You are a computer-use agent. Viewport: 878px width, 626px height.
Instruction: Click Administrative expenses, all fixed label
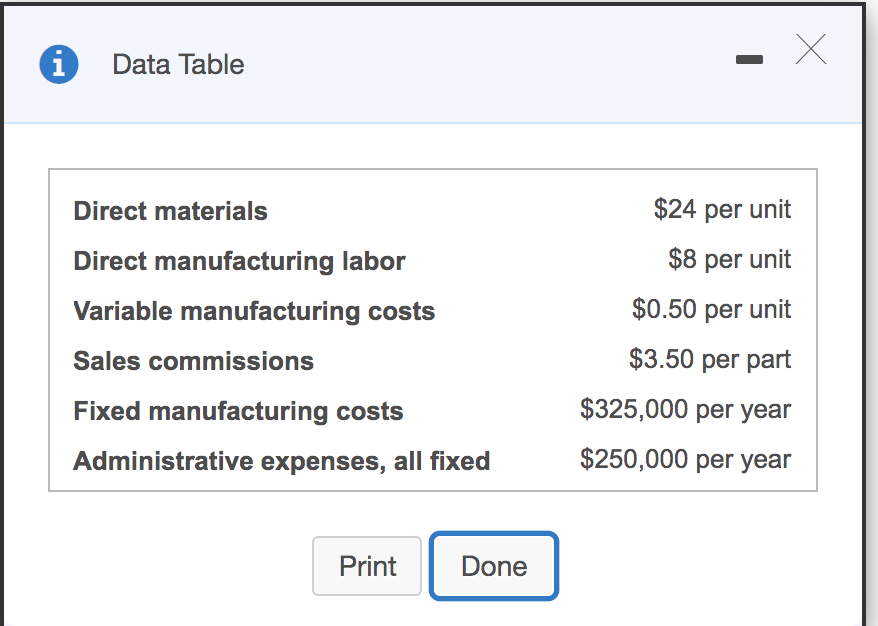point(281,461)
